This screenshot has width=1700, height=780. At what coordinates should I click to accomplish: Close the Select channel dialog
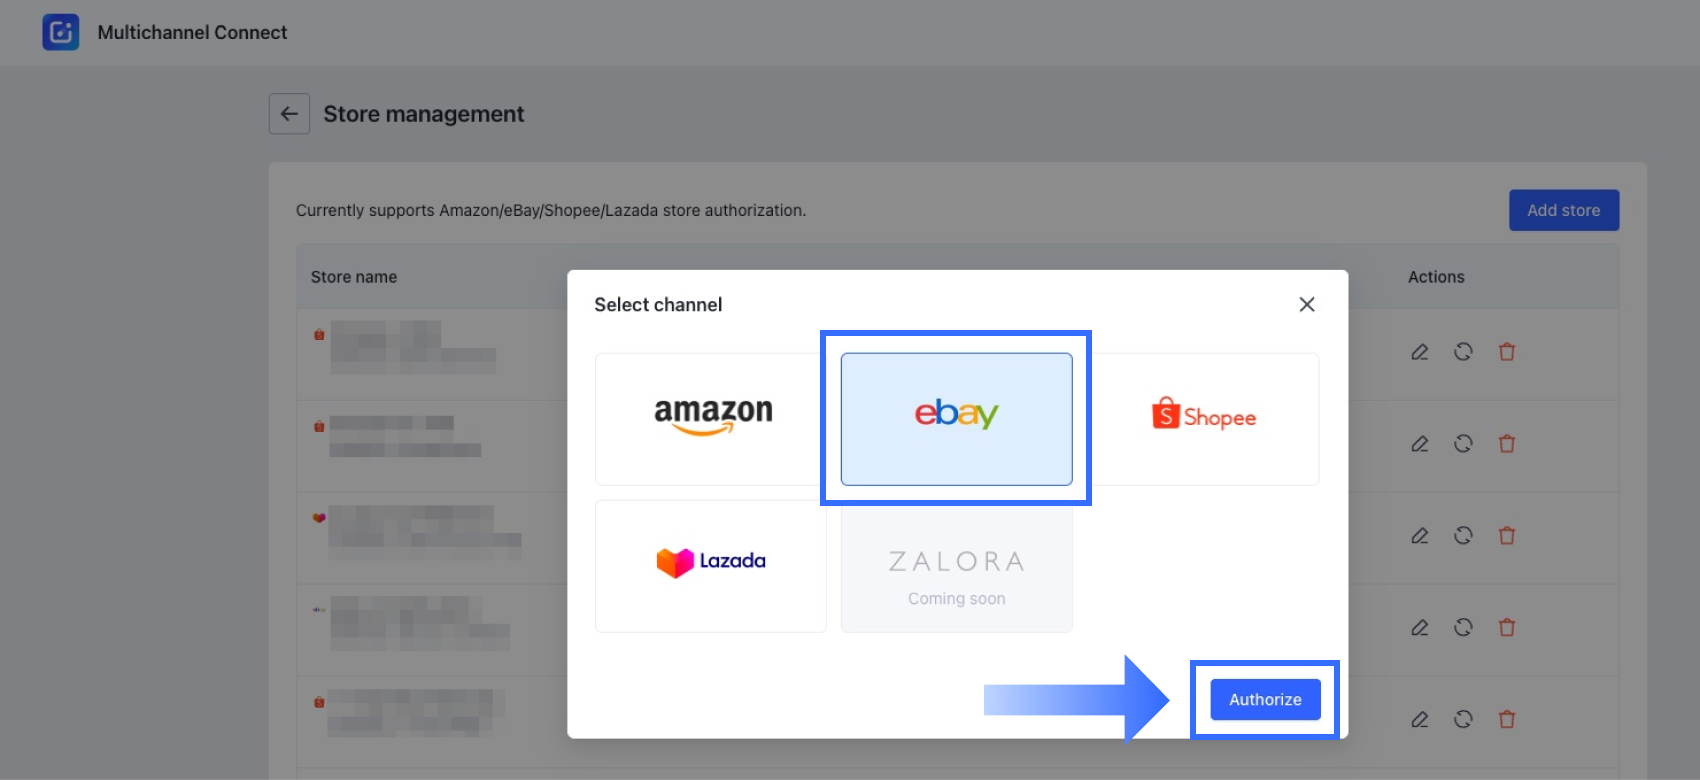pos(1306,304)
